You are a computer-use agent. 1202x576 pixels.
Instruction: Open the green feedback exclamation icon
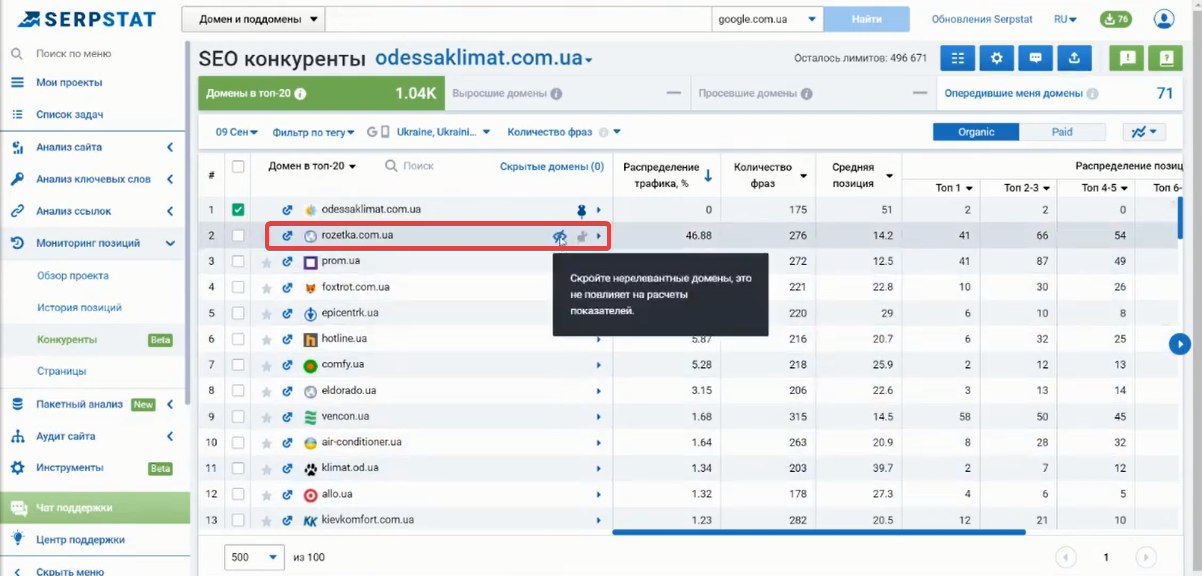pos(1126,58)
